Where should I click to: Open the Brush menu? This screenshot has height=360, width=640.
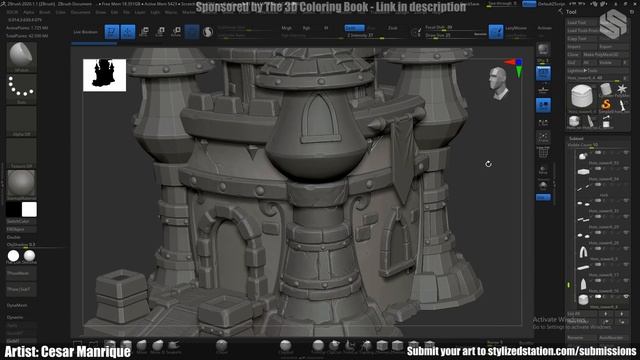click(x=45, y=12)
